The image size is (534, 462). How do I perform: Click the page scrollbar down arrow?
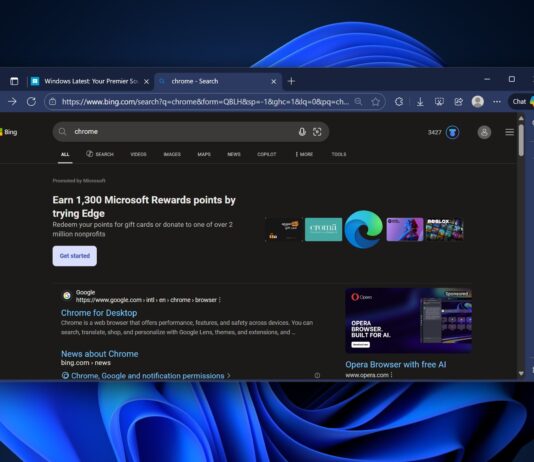pyautogui.click(x=521, y=373)
